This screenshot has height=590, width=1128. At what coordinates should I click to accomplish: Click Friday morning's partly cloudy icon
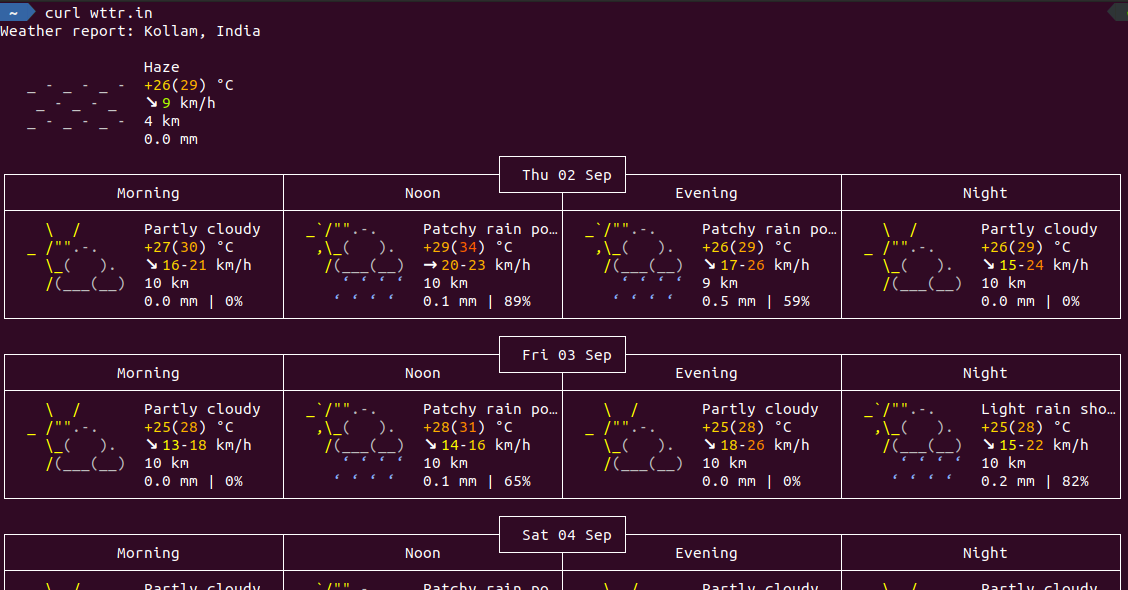tap(75, 435)
